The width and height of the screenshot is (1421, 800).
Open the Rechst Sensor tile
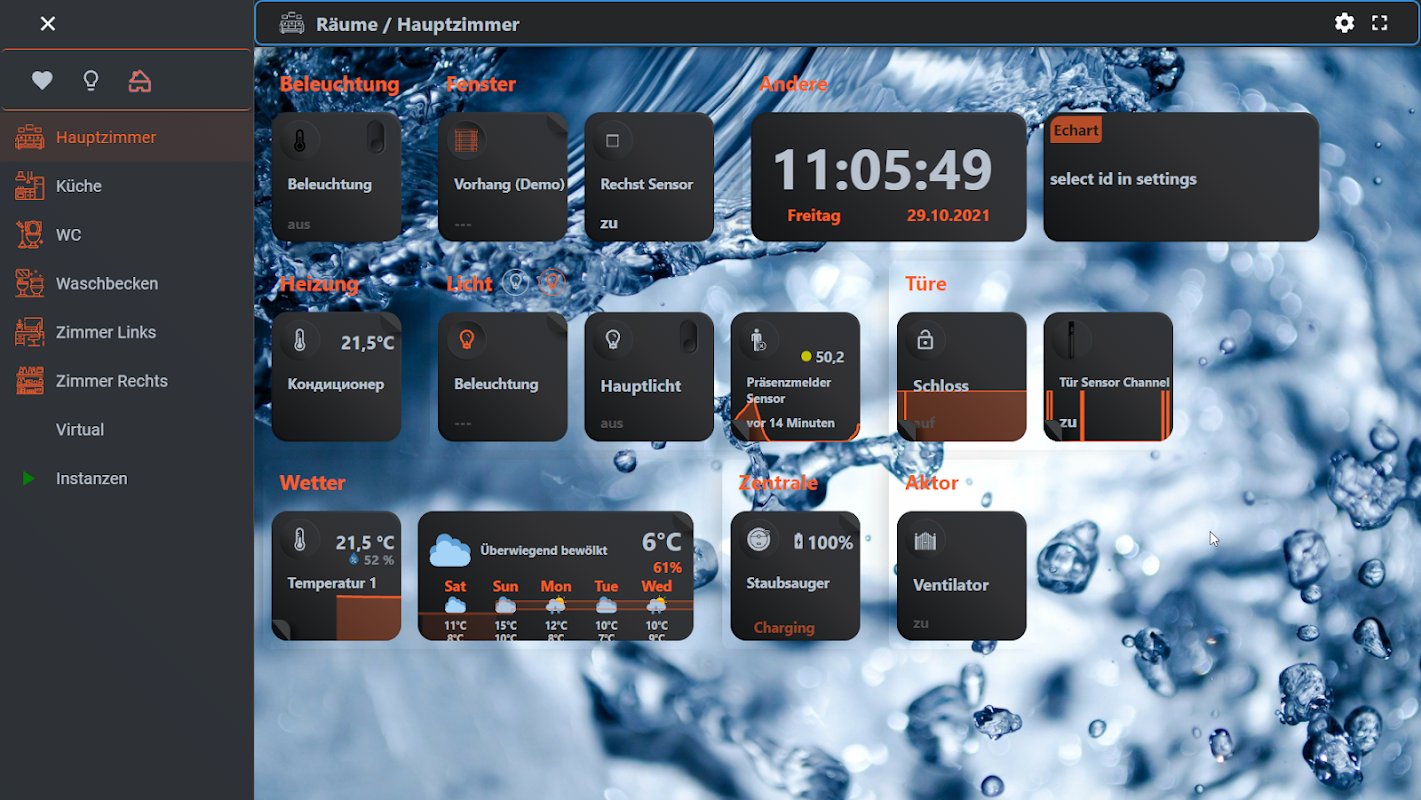[x=649, y=177]
